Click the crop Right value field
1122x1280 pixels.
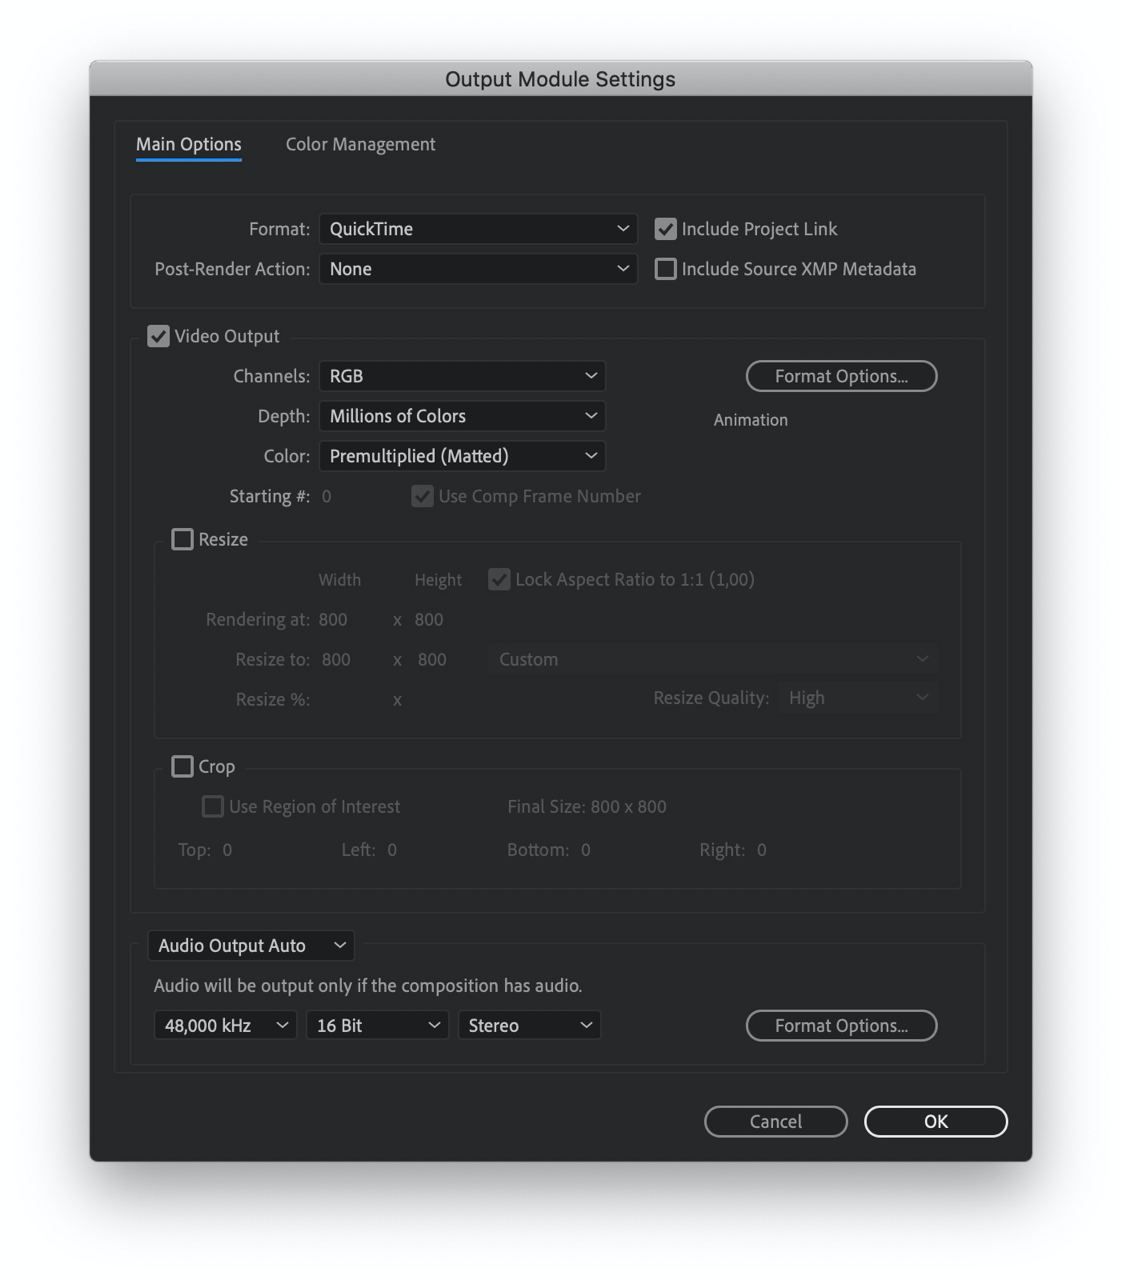(x=762, y=850)
